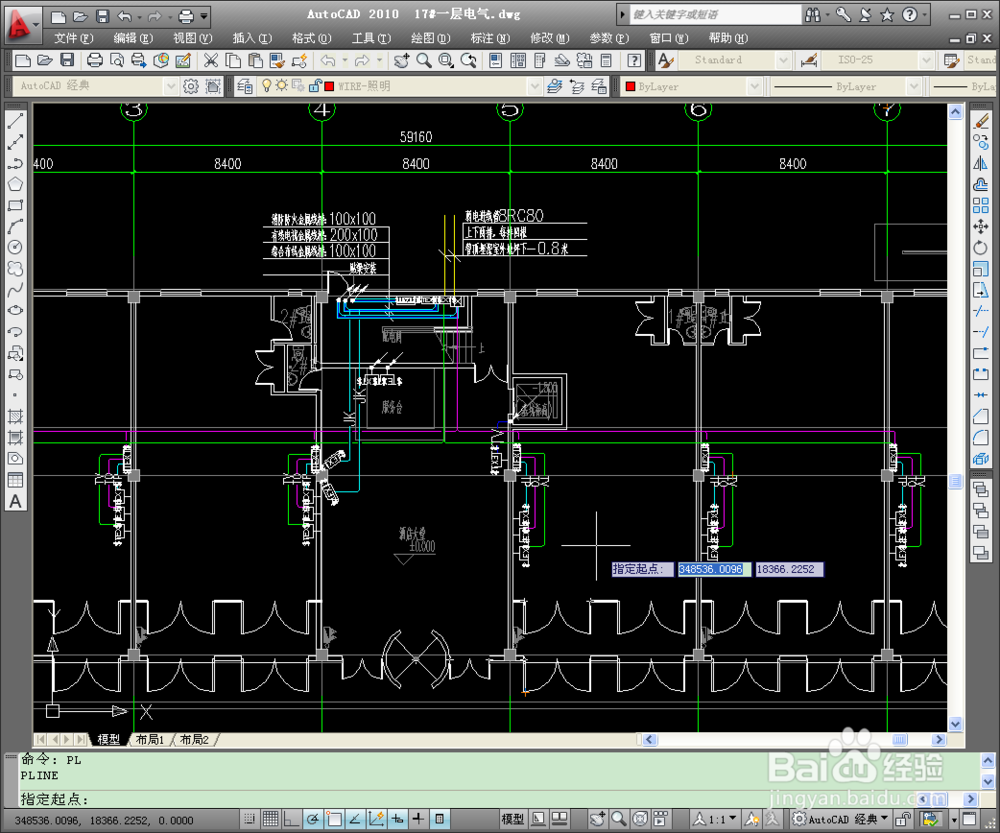This screenshot has height=833, width=1000.
Task: Select the Line tool in draw toolbar
Action: point(15,121)
